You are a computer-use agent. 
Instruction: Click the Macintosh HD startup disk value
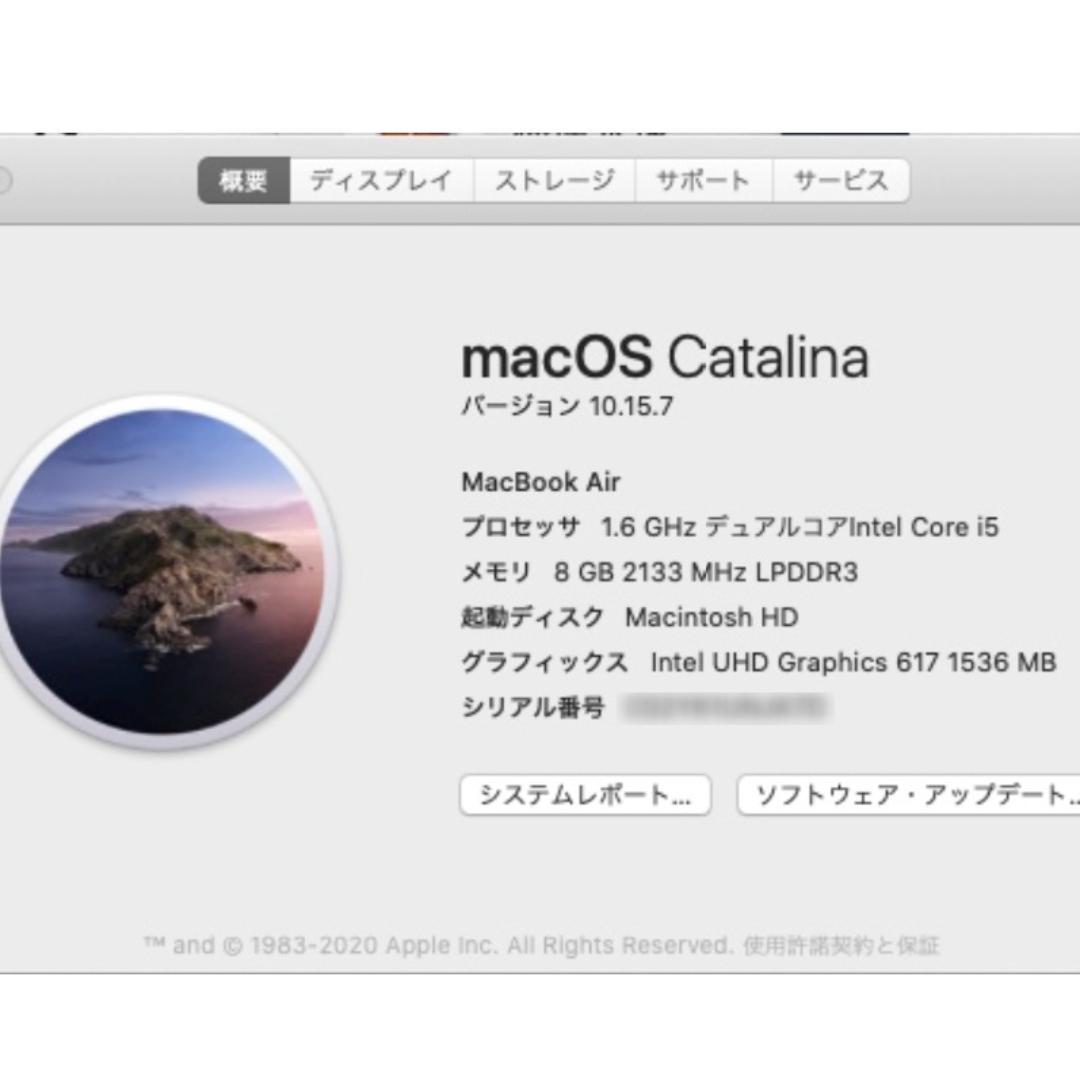point(712,617)
